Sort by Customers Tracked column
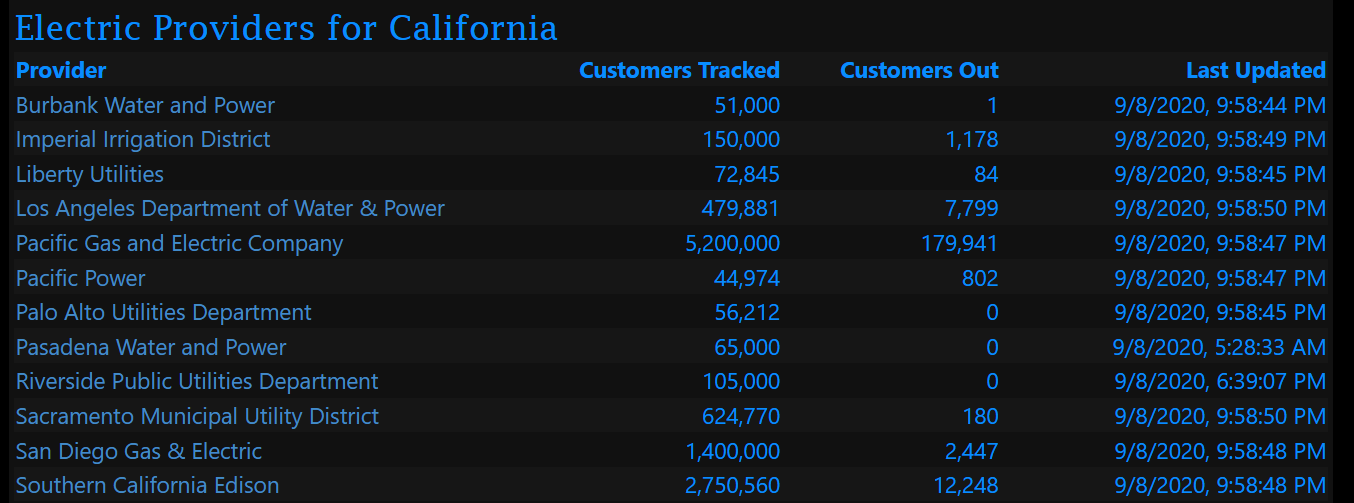The width and height of the screenshot is (1354, 503). [x=679, y=70]
